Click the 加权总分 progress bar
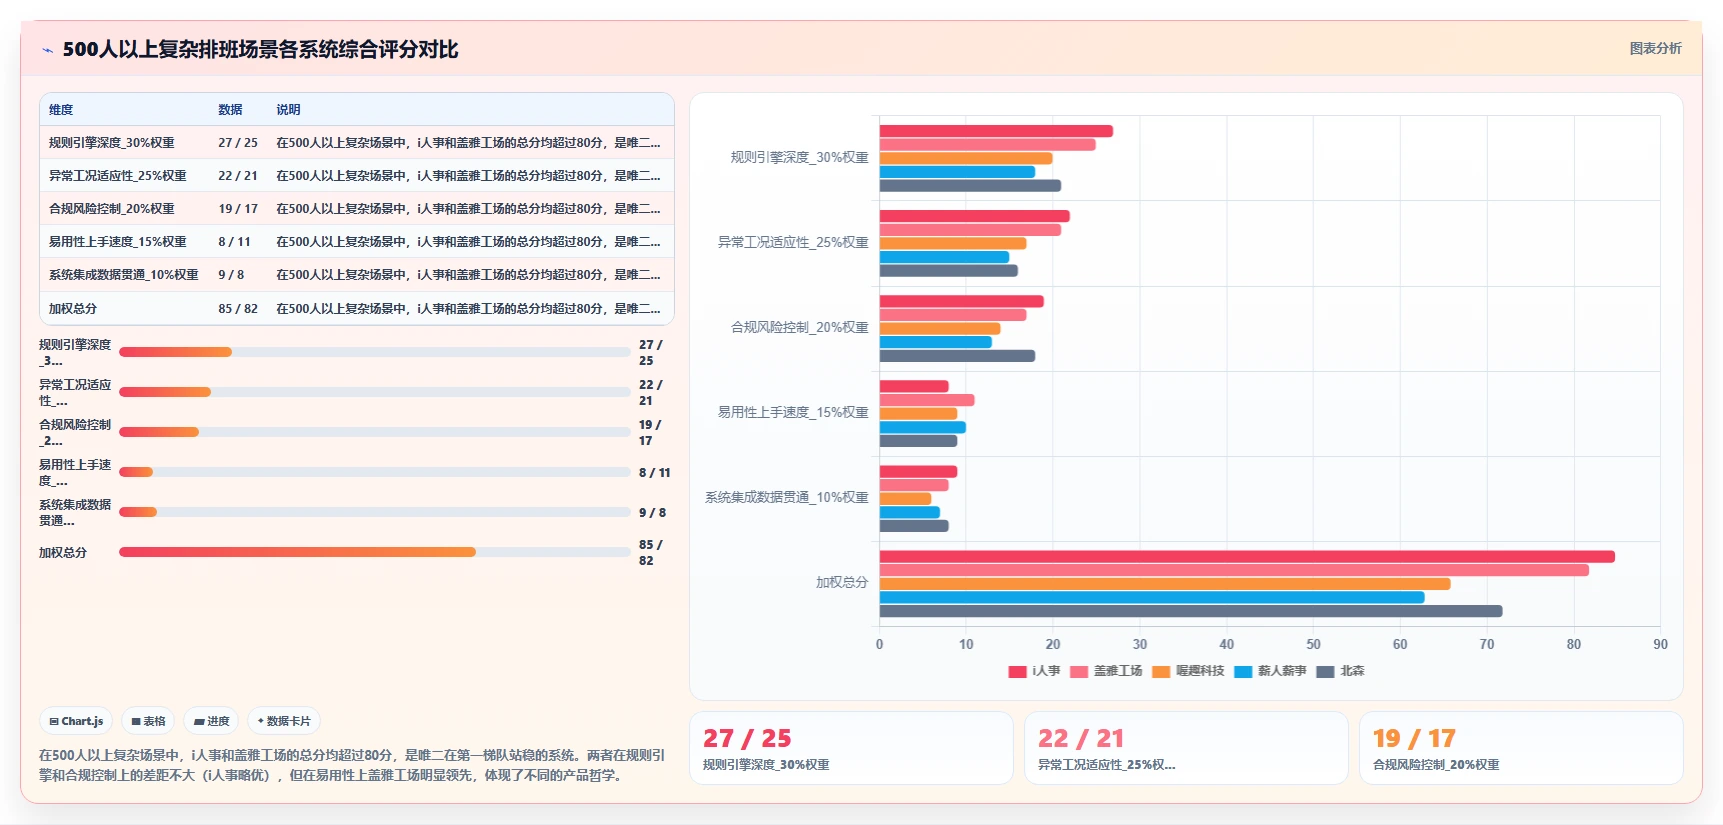The width and height of the screenshot is (1723, 825). point(374,552)
